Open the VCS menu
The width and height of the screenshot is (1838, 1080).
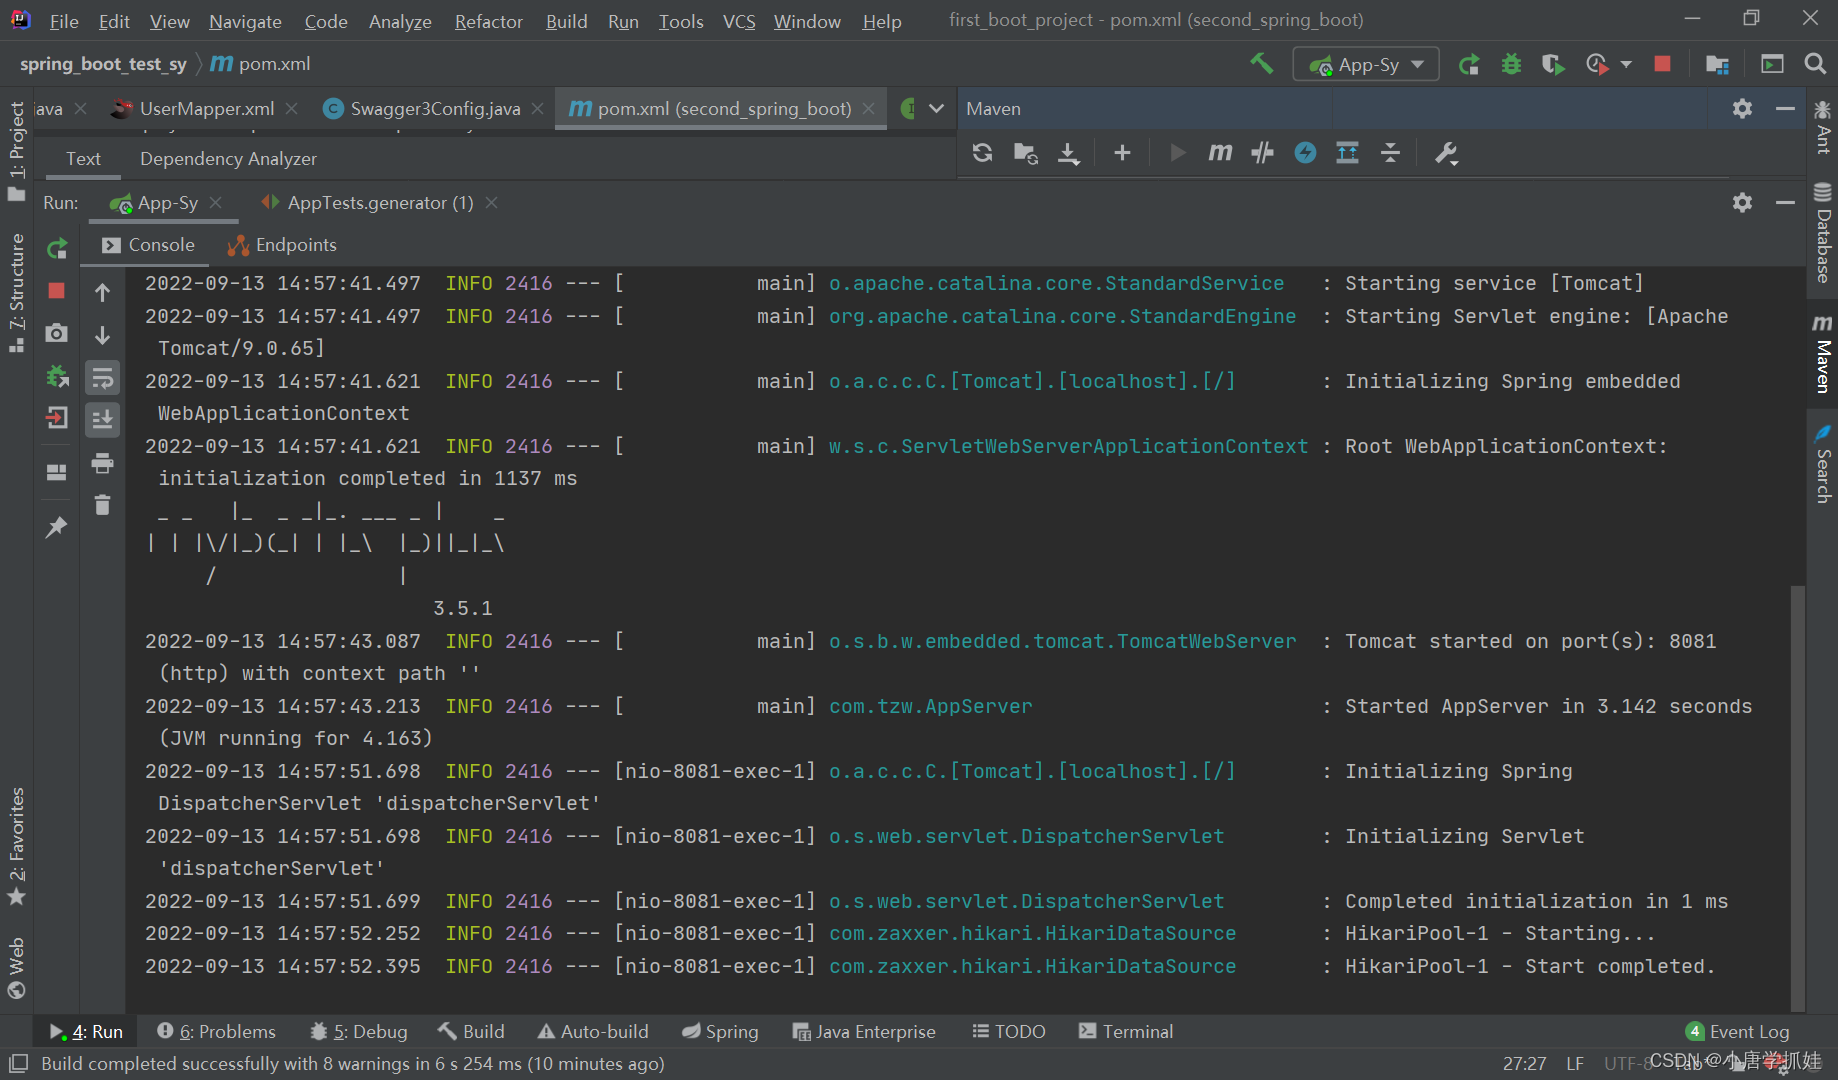(739, 21)
